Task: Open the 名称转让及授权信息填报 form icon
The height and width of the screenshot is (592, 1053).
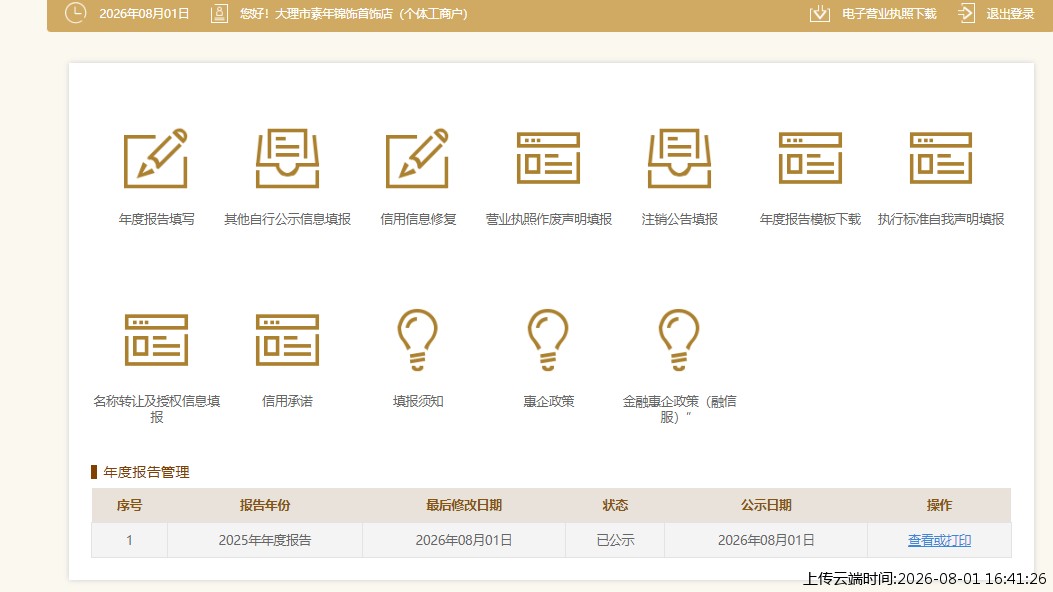Action: 156,340
